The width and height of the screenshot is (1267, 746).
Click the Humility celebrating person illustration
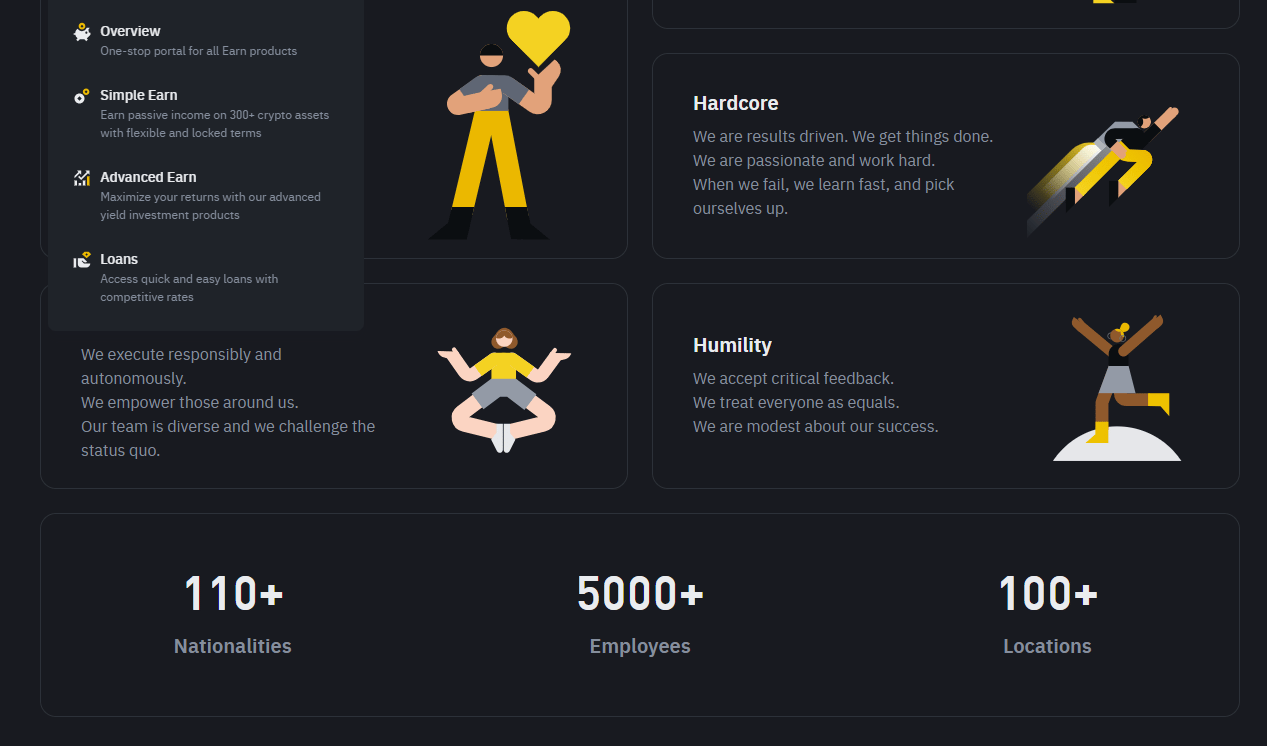1117,389
